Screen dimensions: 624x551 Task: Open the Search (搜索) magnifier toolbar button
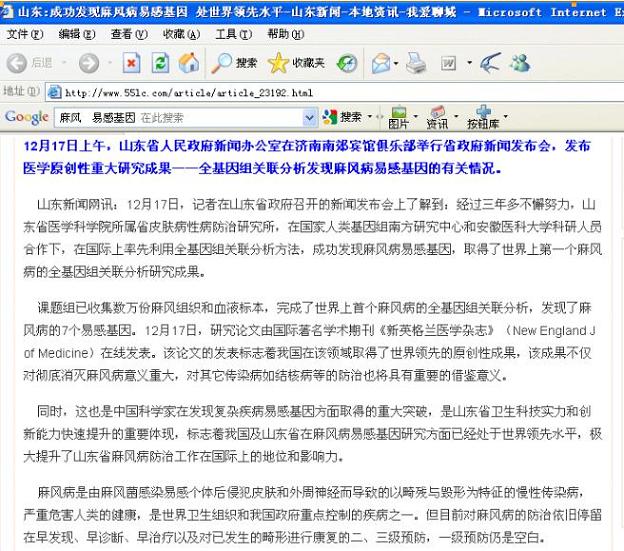[234, 63]
